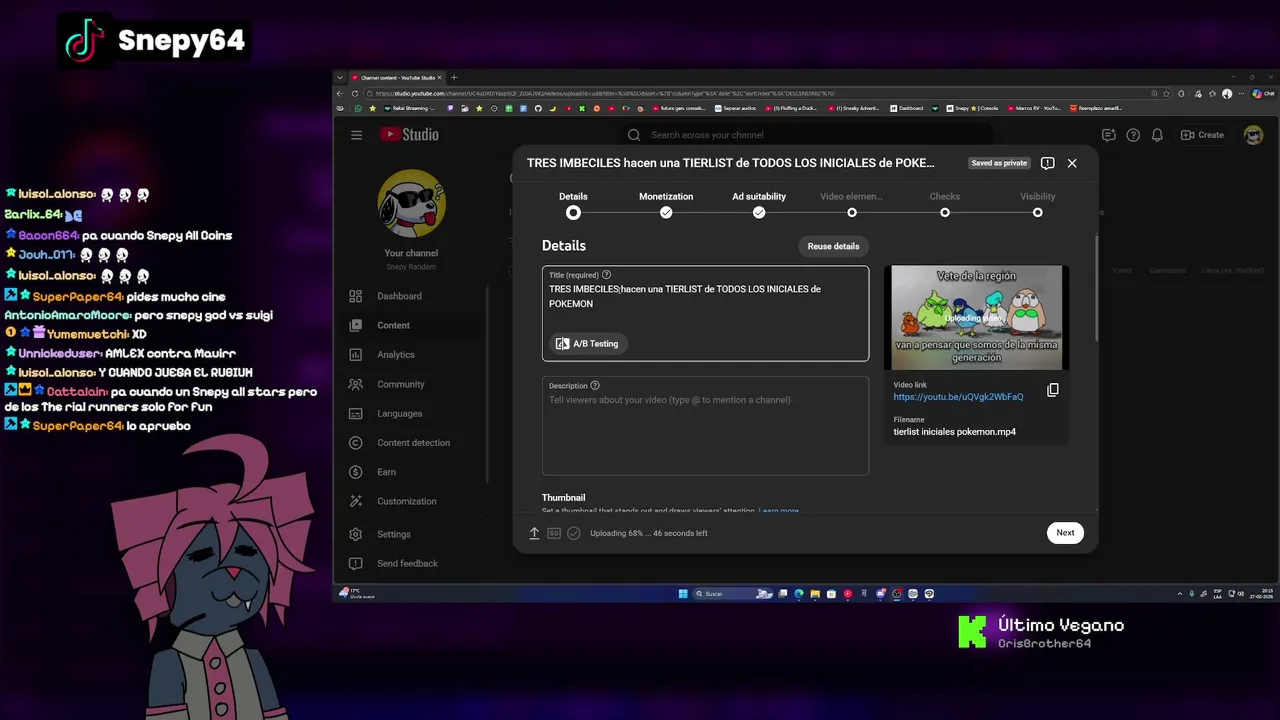The height and width of the screenshot is (720, 1280).
Task: Click the checks complete checkmark status icon
Action: [x=573, y=533]
